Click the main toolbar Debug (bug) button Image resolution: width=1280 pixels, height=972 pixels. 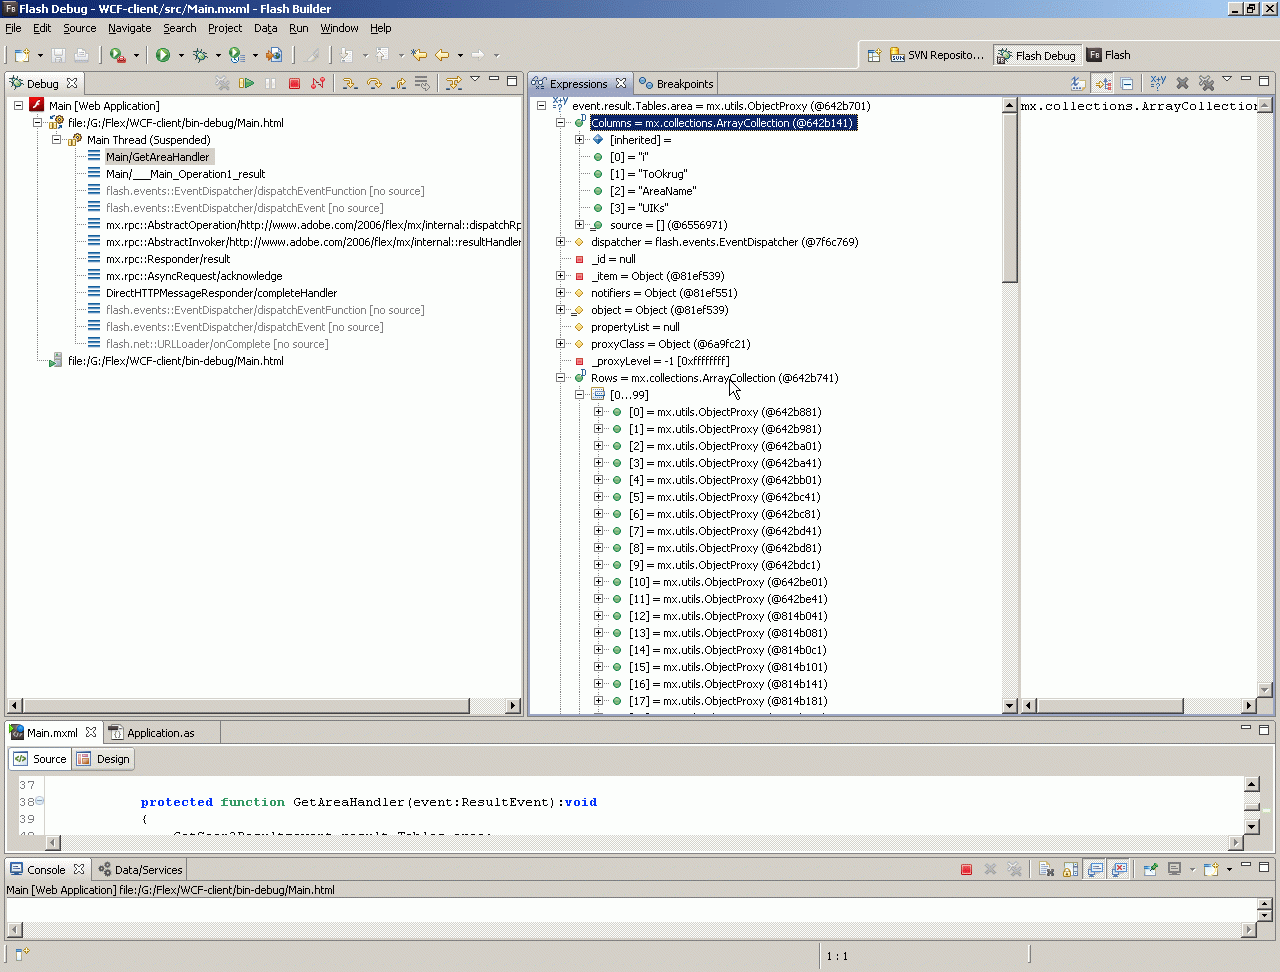(x=200, y=55)
